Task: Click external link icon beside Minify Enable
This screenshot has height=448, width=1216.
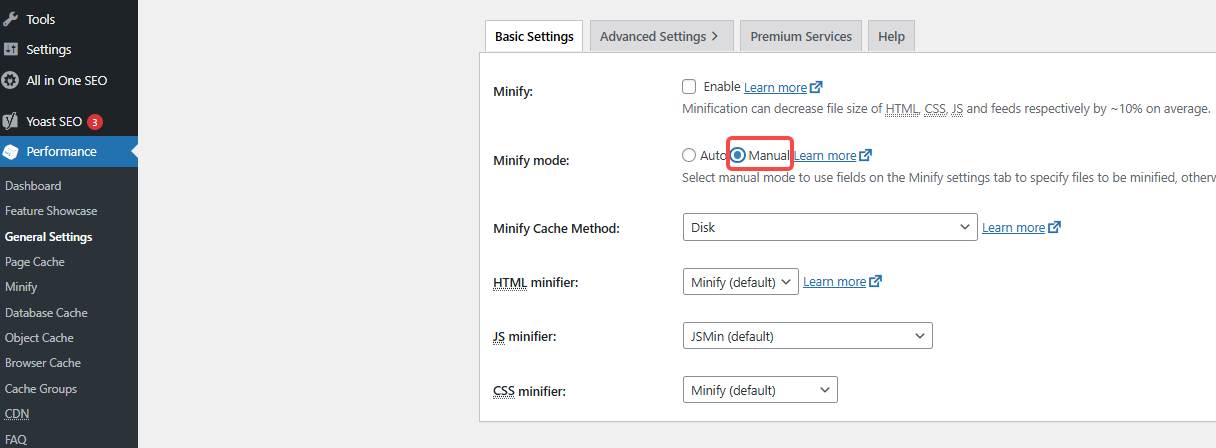Action: pos(816,87)
